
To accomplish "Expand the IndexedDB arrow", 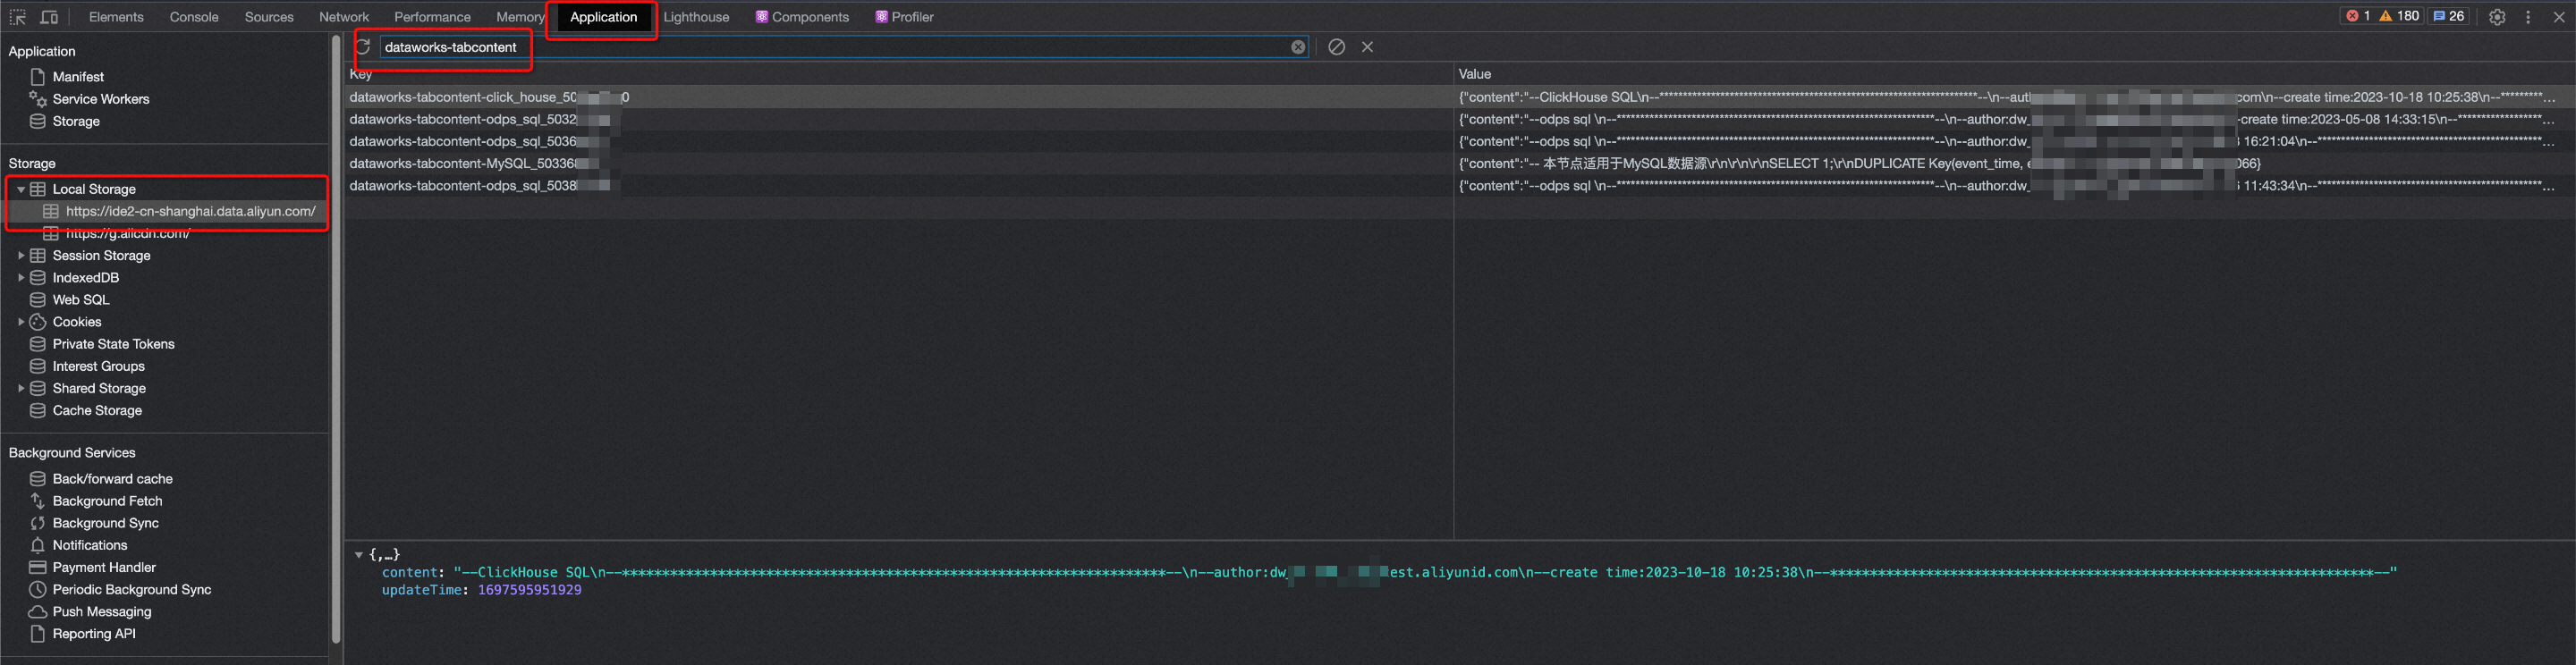I will 20,277.
